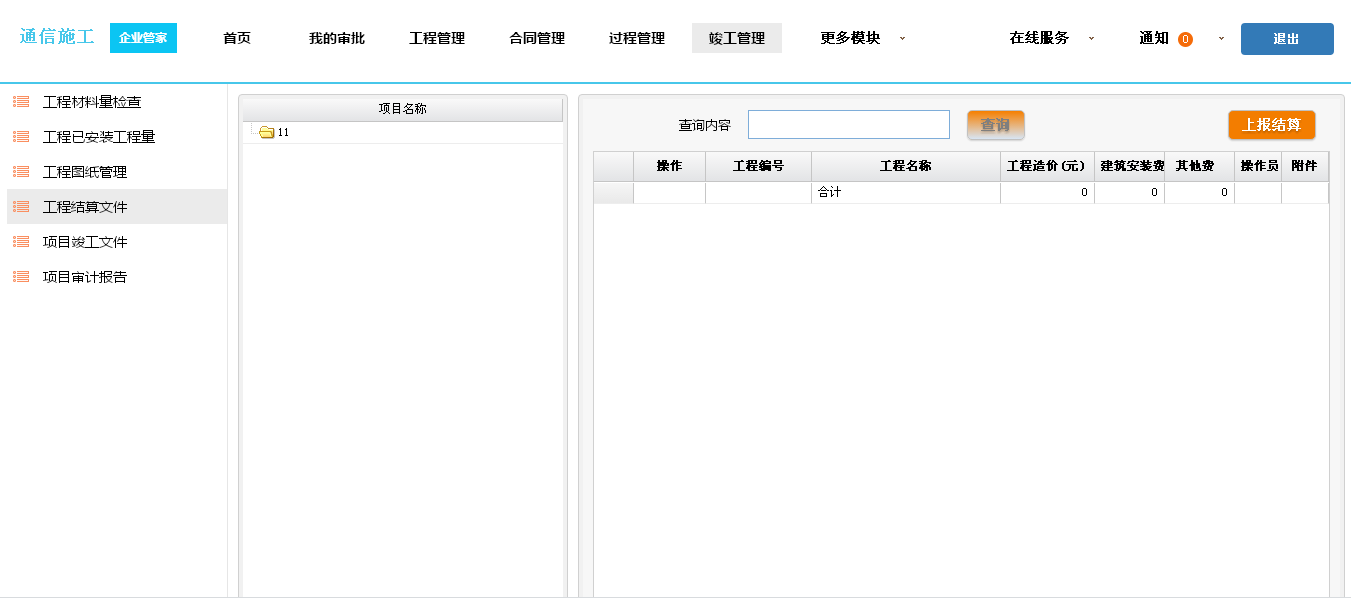Click the 在线服务 menu label
This screenshot has height=598, width=1351.
[x=1039, y=38]
